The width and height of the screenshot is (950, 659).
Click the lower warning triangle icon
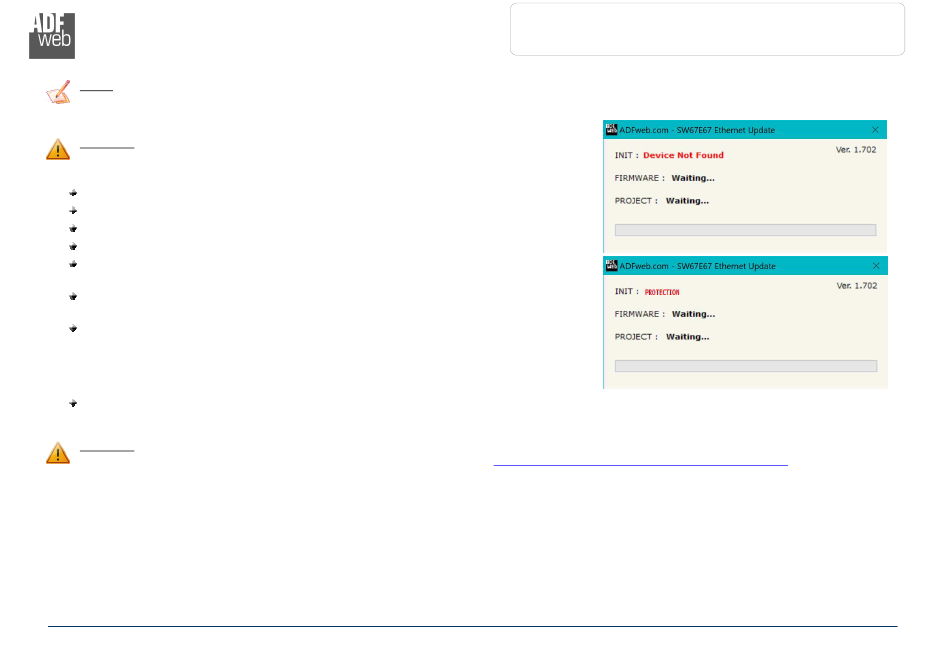click(58, 452)
